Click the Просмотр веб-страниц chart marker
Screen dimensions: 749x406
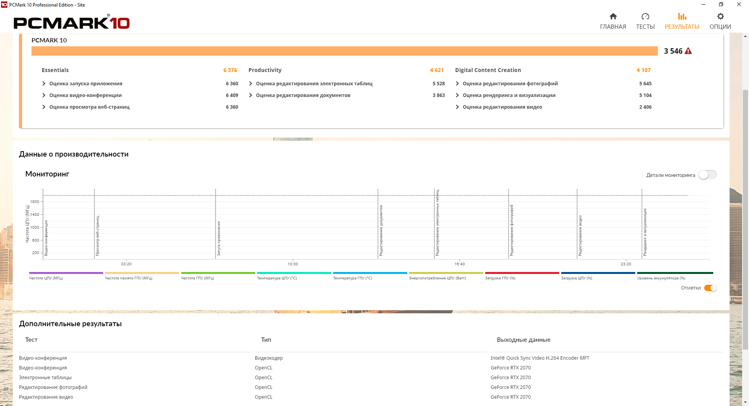click(x=97, y=236)
